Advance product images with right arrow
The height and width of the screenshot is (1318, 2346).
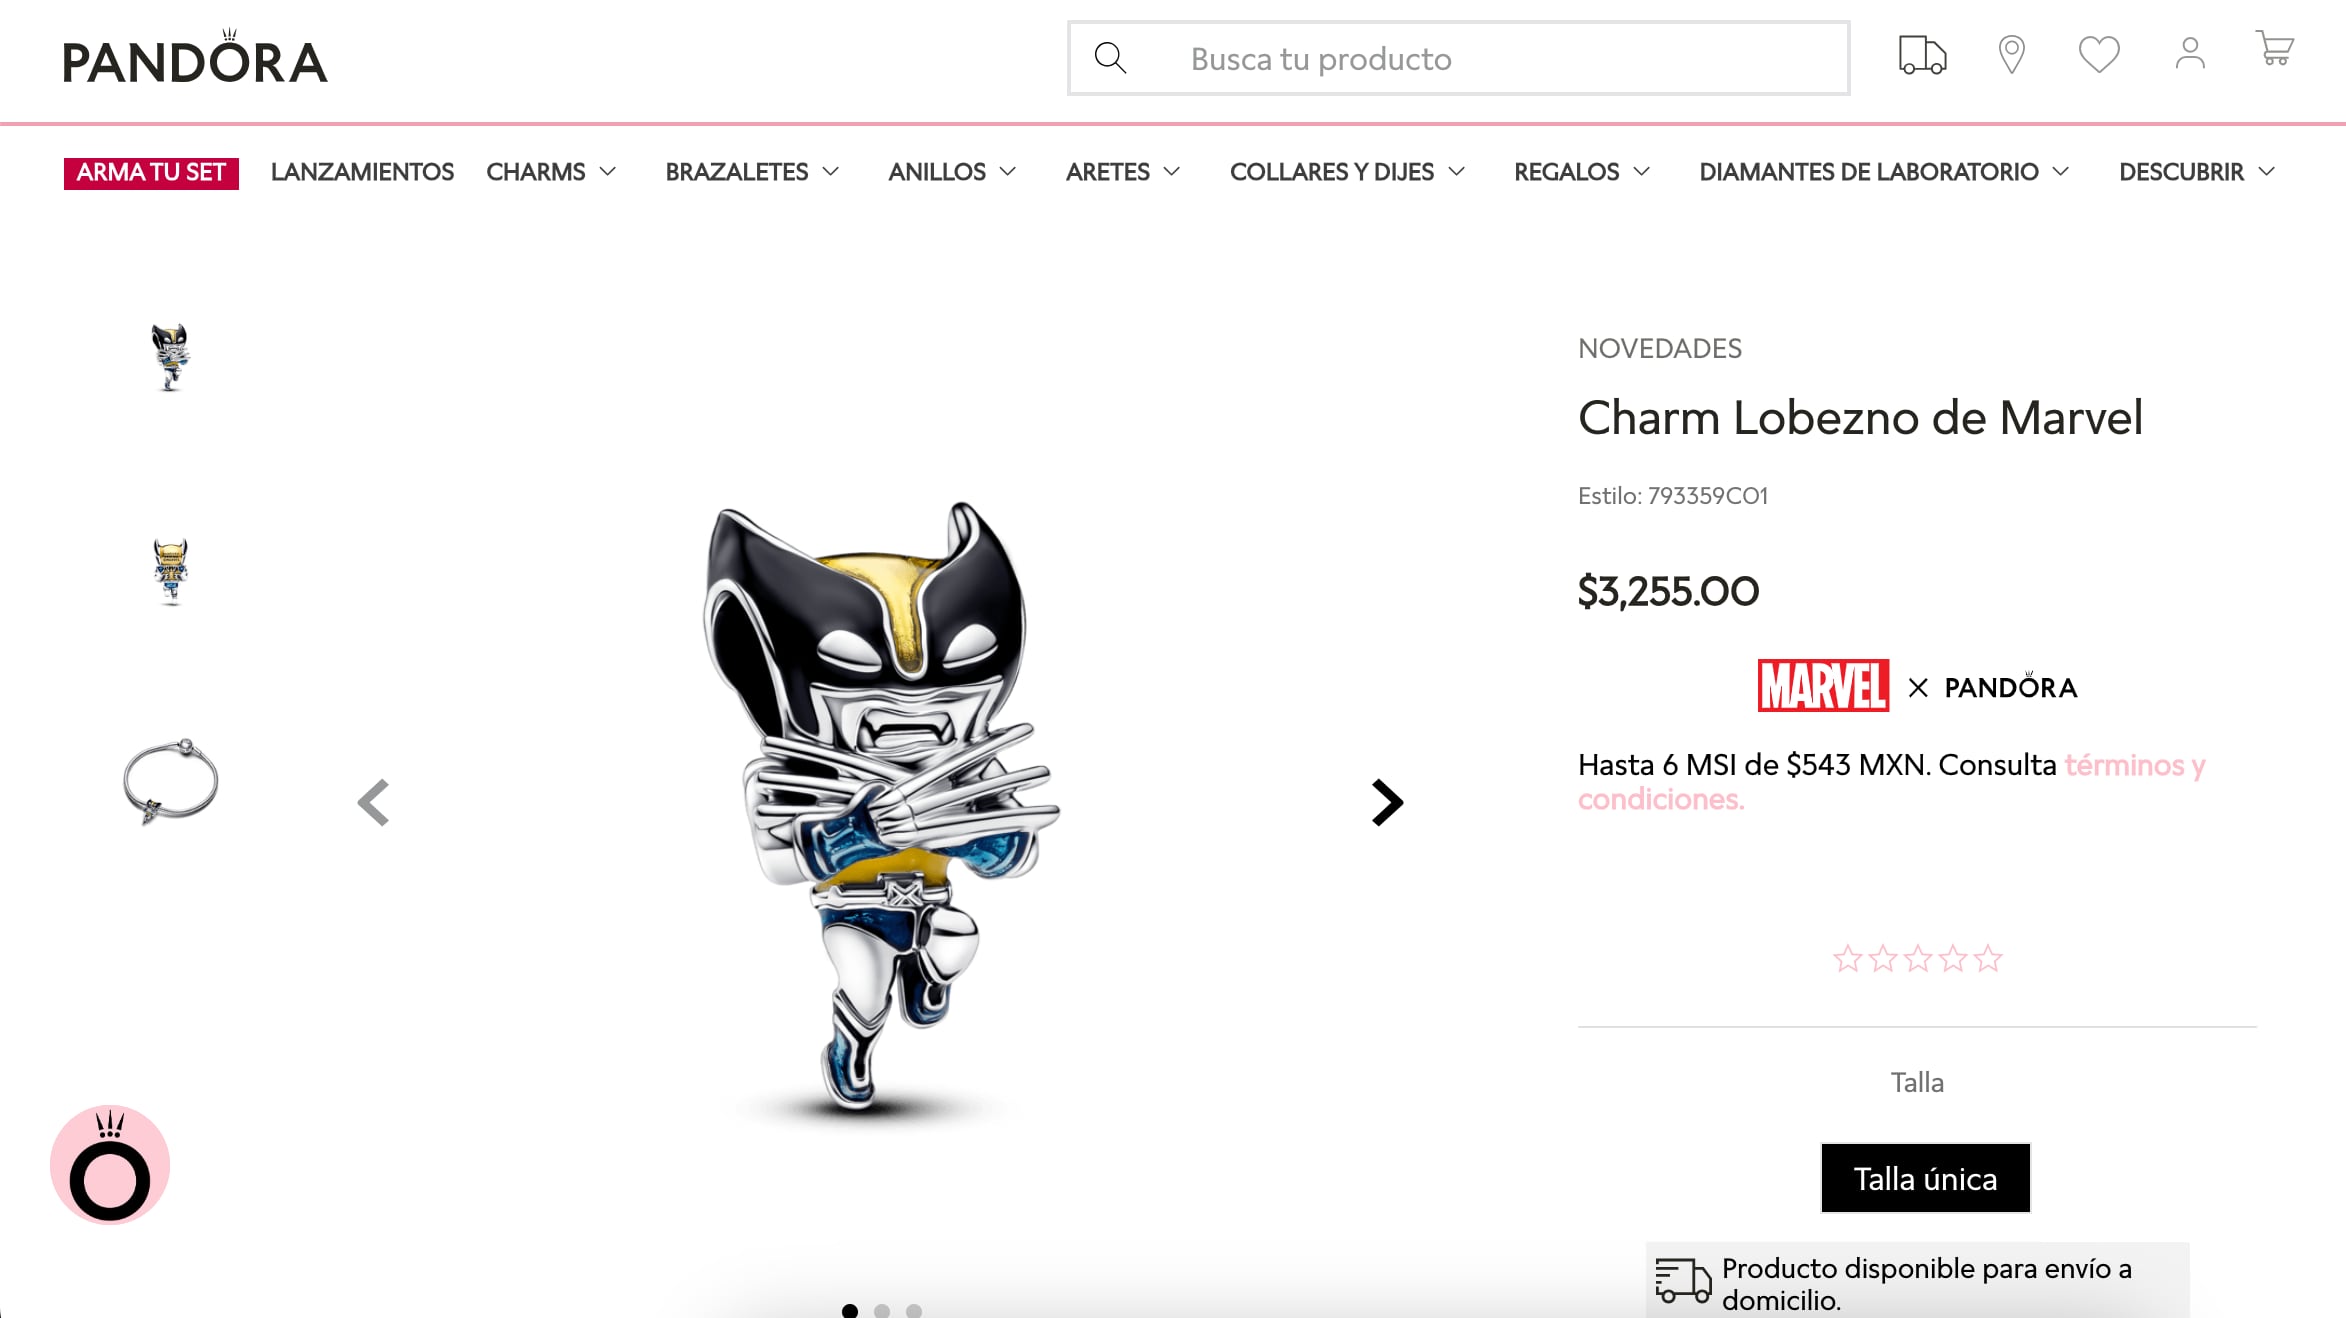click(1389, 800)
